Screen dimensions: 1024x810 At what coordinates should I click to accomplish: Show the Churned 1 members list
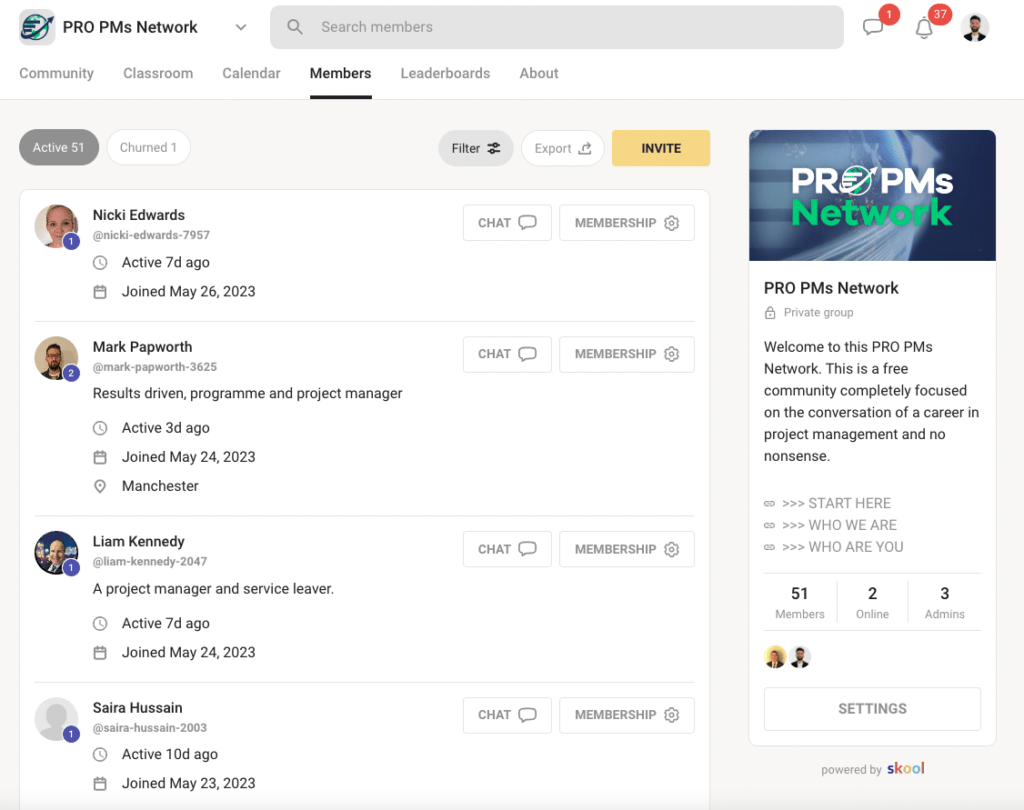coord(148,148)
